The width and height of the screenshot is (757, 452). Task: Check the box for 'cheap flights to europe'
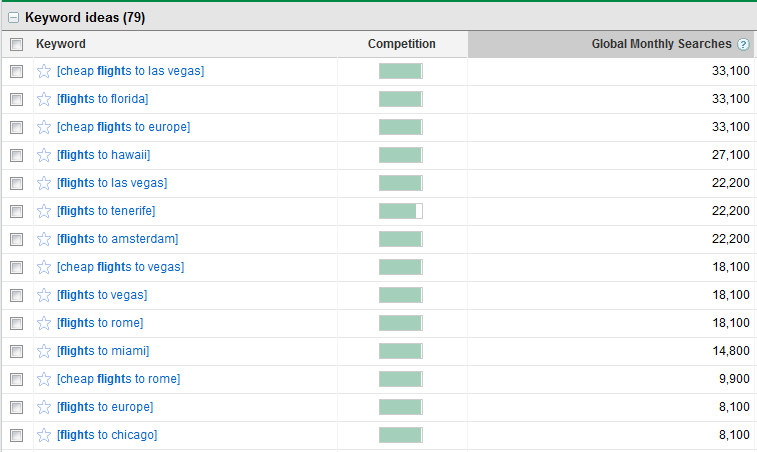point(16,127)
